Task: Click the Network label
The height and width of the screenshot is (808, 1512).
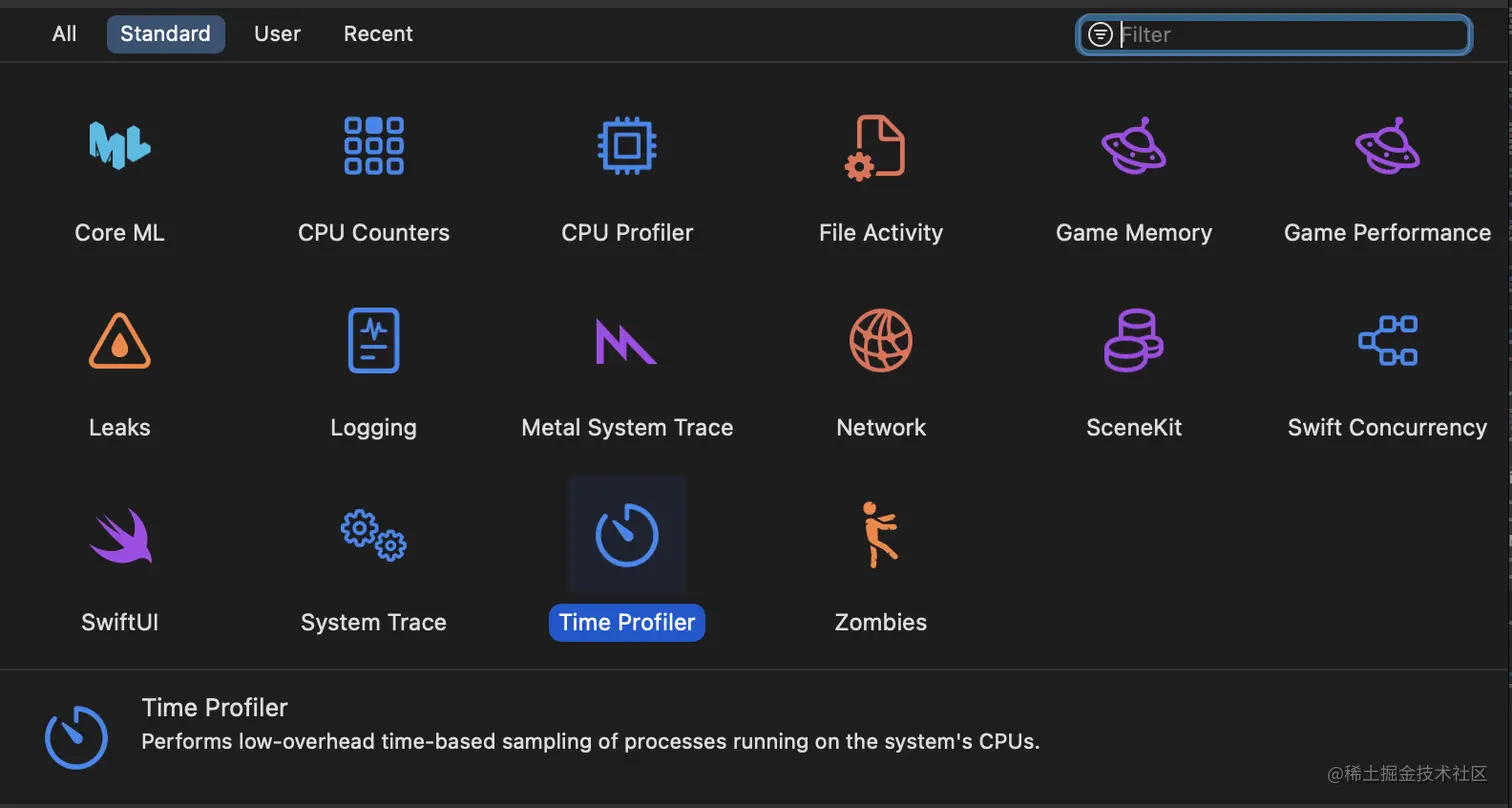Action: pyautogui.click(x=881, y=428)
